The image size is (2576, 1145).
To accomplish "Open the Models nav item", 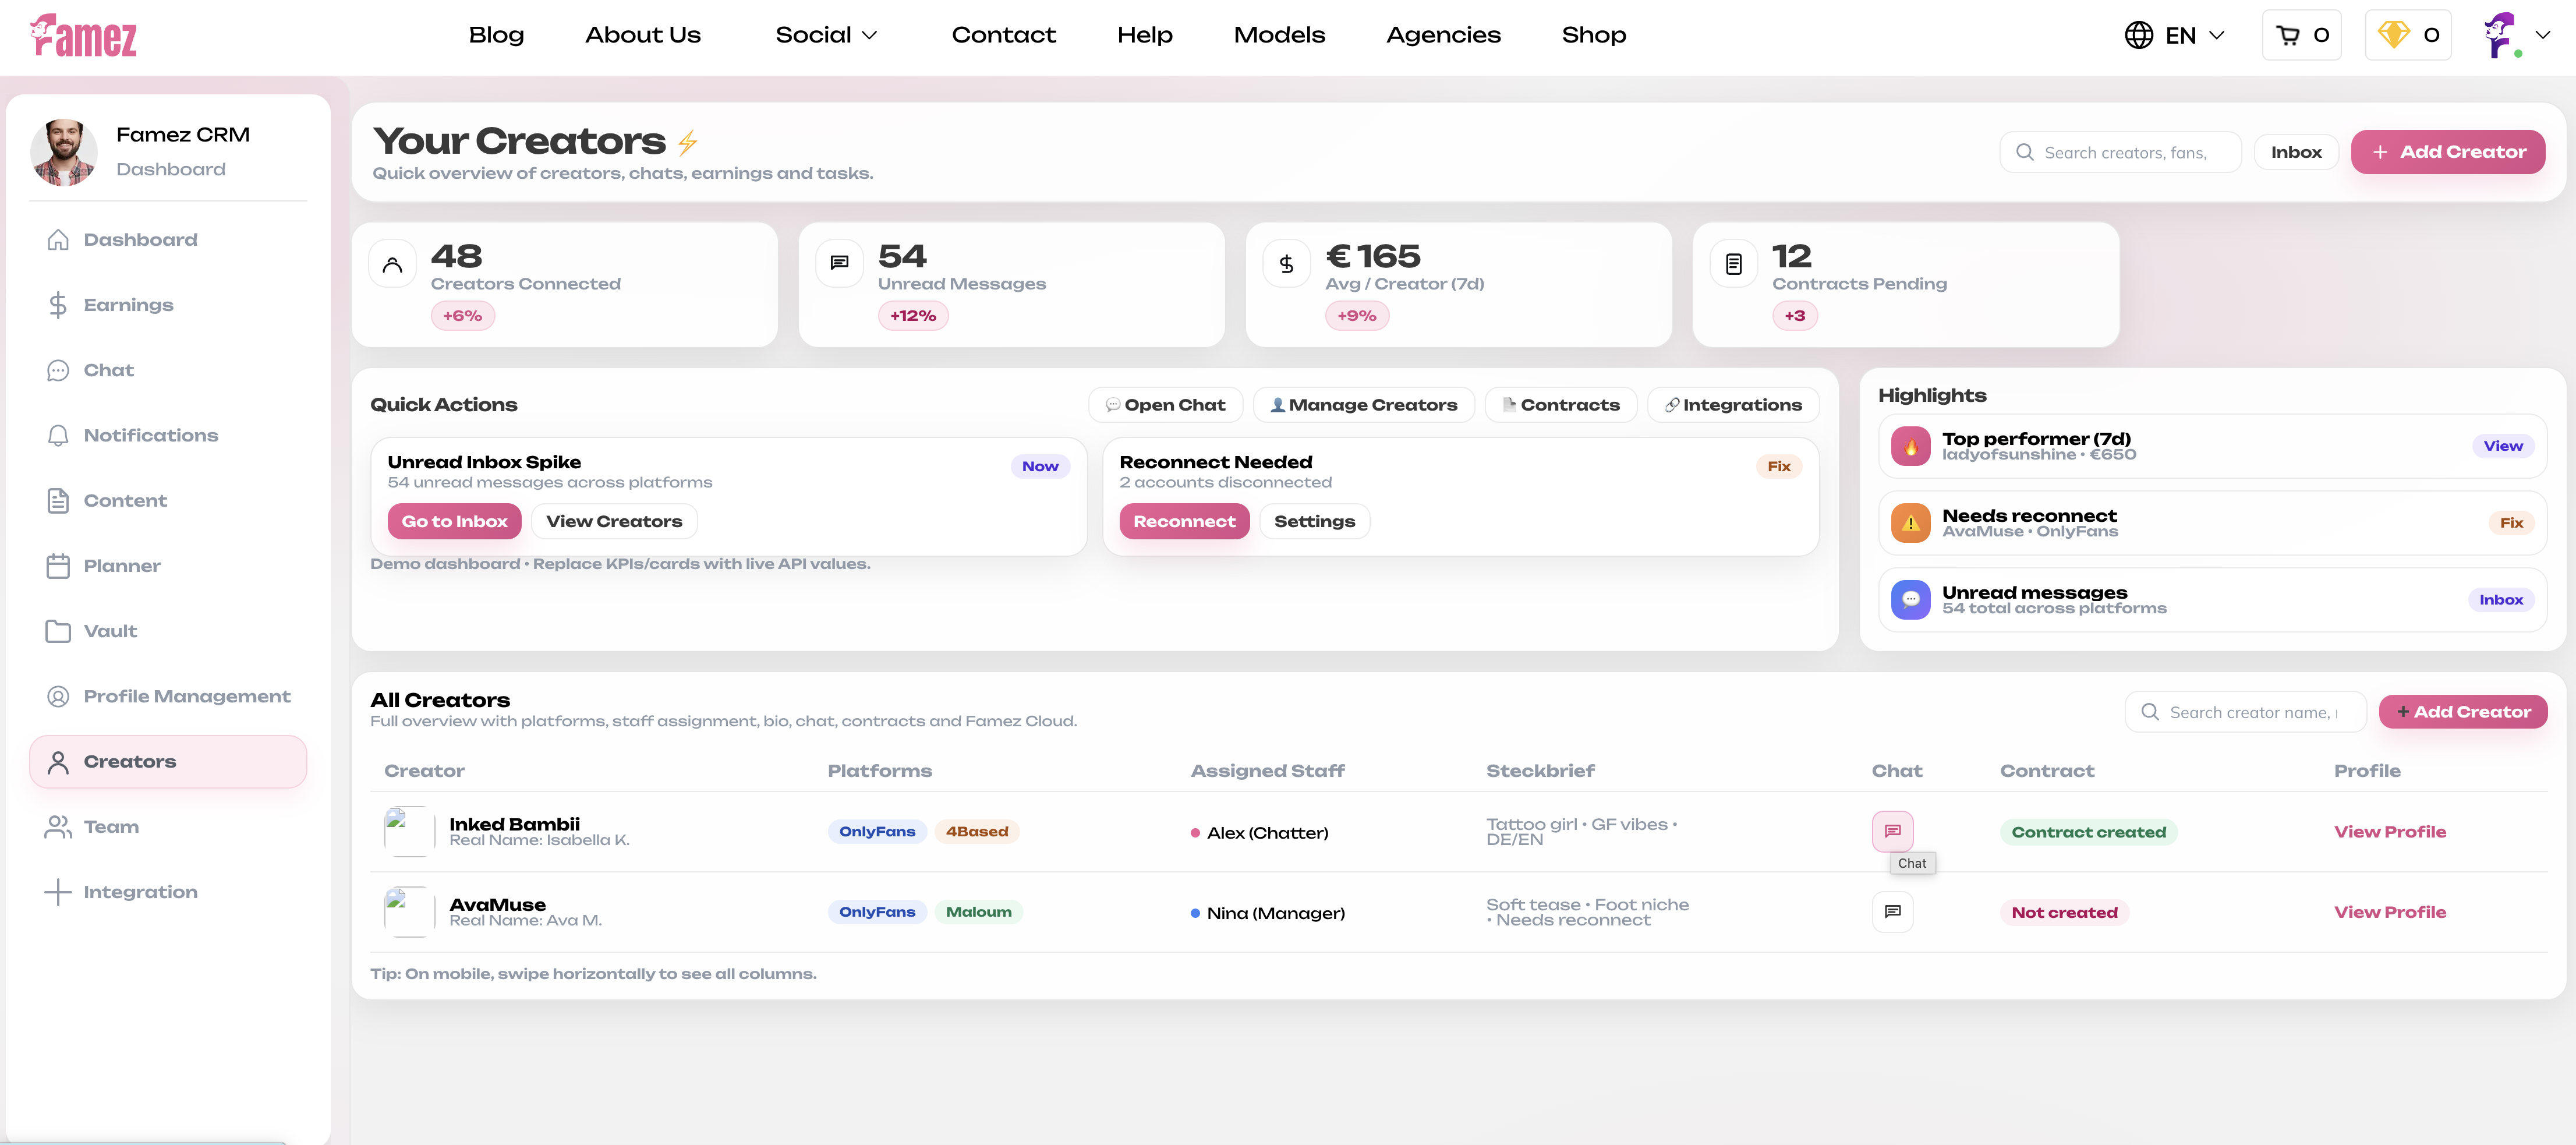I will coord(1278,35).
